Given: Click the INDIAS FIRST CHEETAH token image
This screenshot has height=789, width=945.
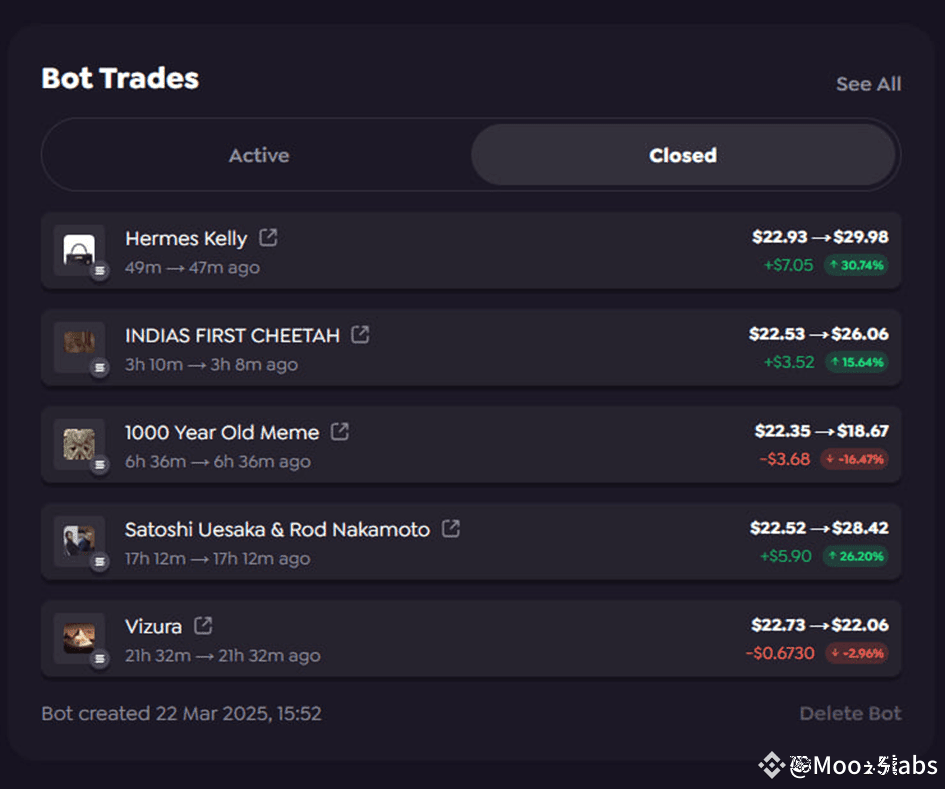Looking at the screenshot, I should [x=79, y=345].
